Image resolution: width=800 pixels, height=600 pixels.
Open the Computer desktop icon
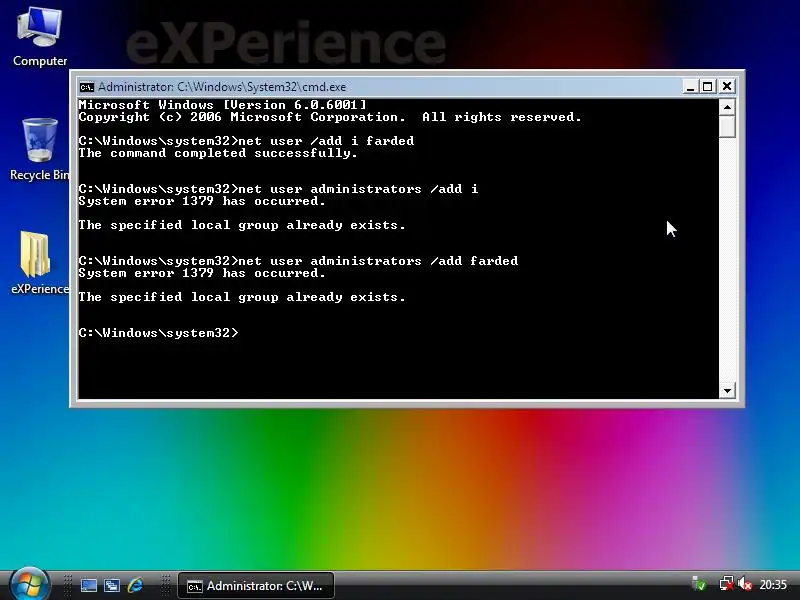point(40,37)
